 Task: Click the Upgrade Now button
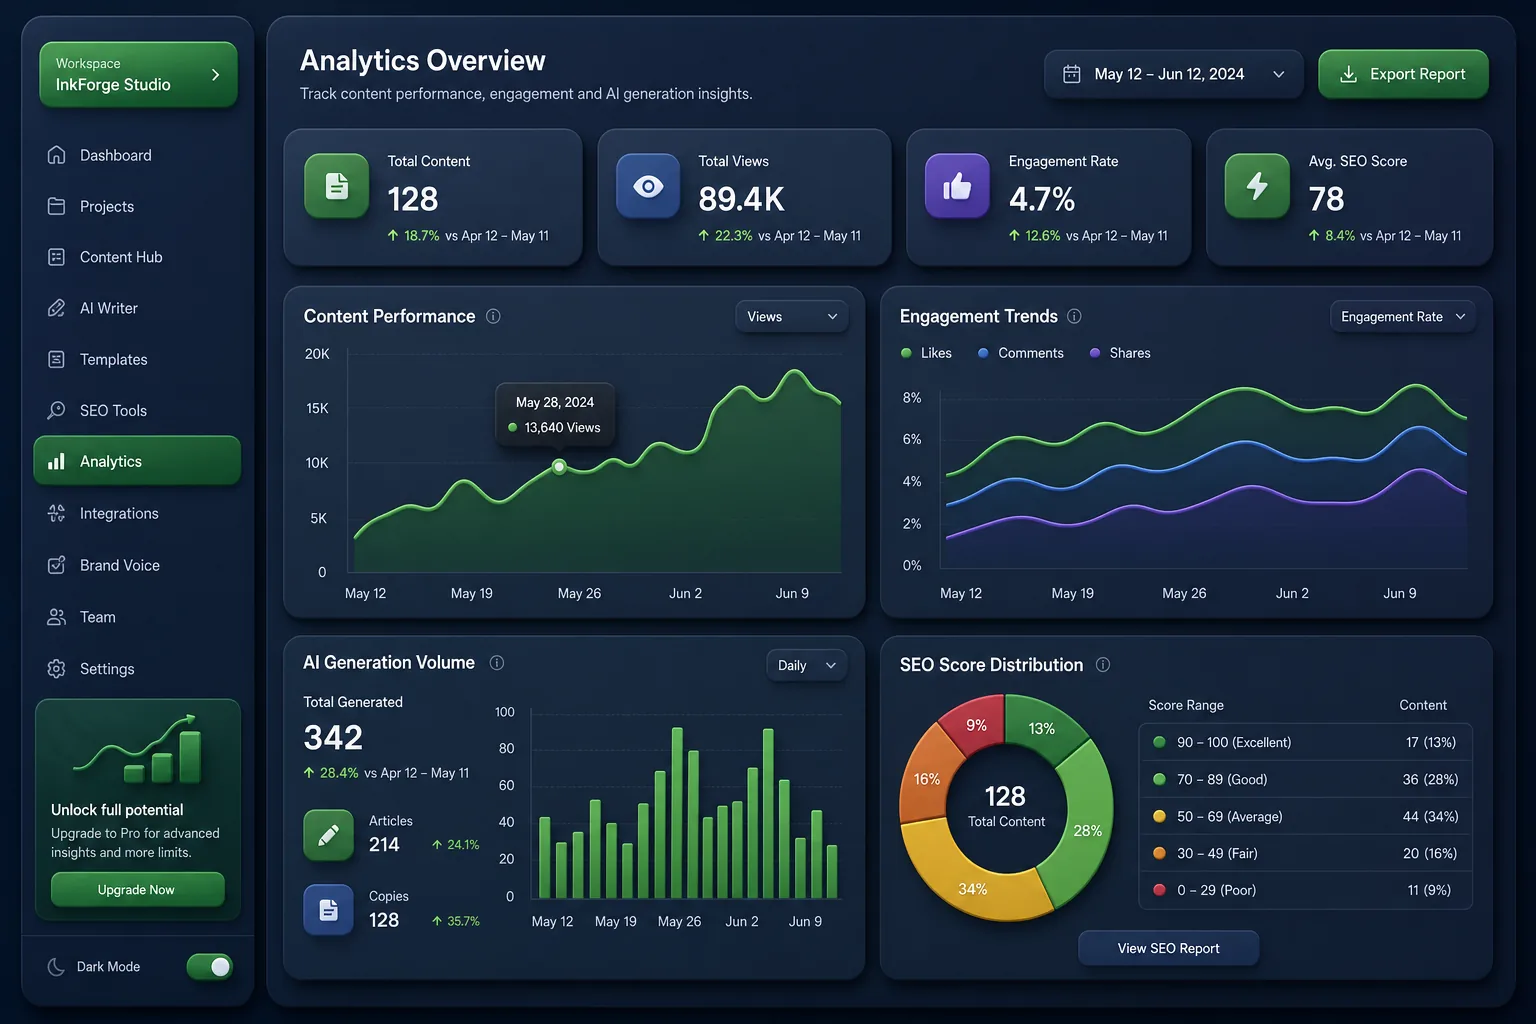point(137,889)
